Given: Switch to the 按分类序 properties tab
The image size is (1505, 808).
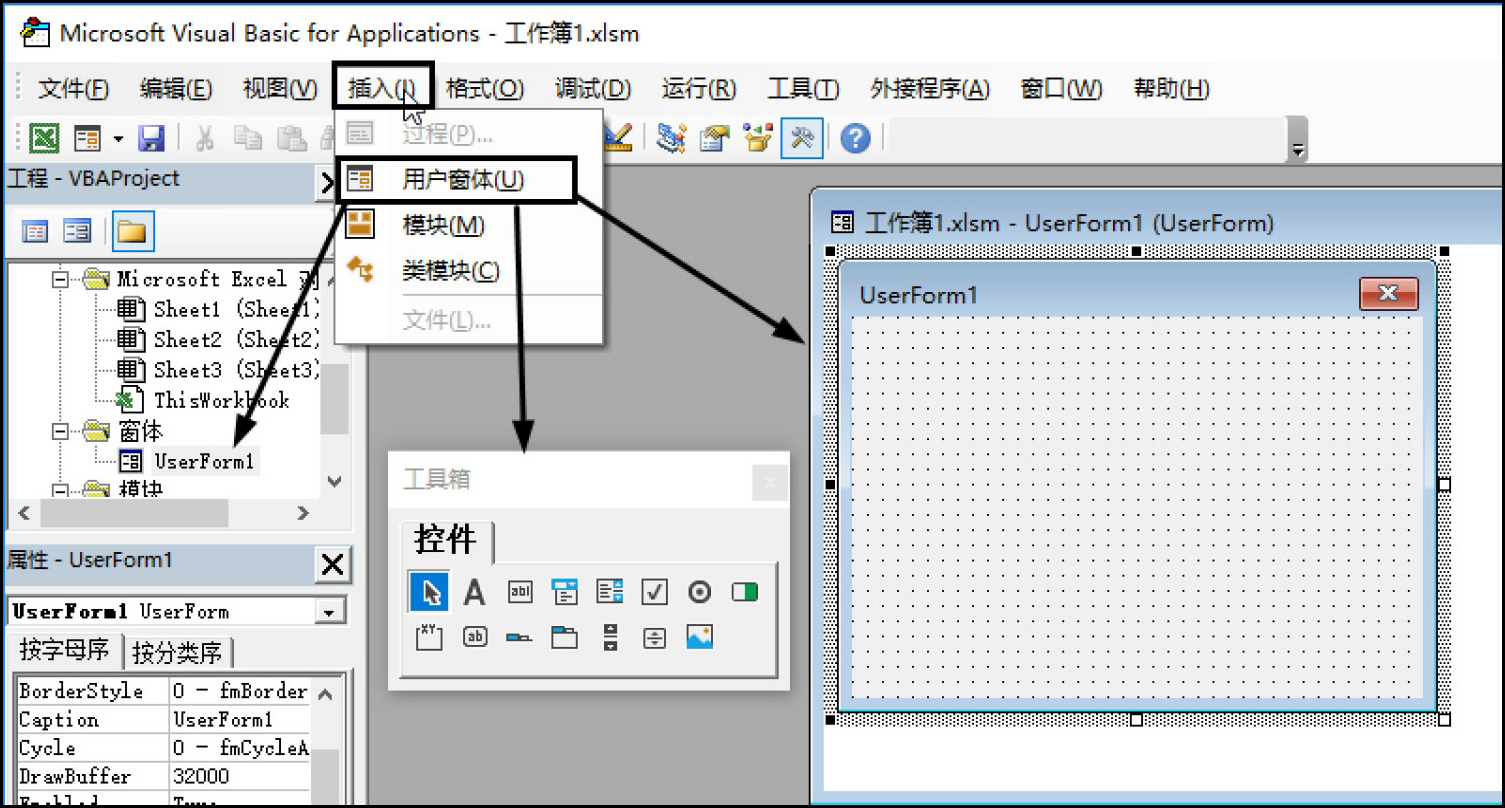Looking at the screenshot, I should click(x=178, y=653).
